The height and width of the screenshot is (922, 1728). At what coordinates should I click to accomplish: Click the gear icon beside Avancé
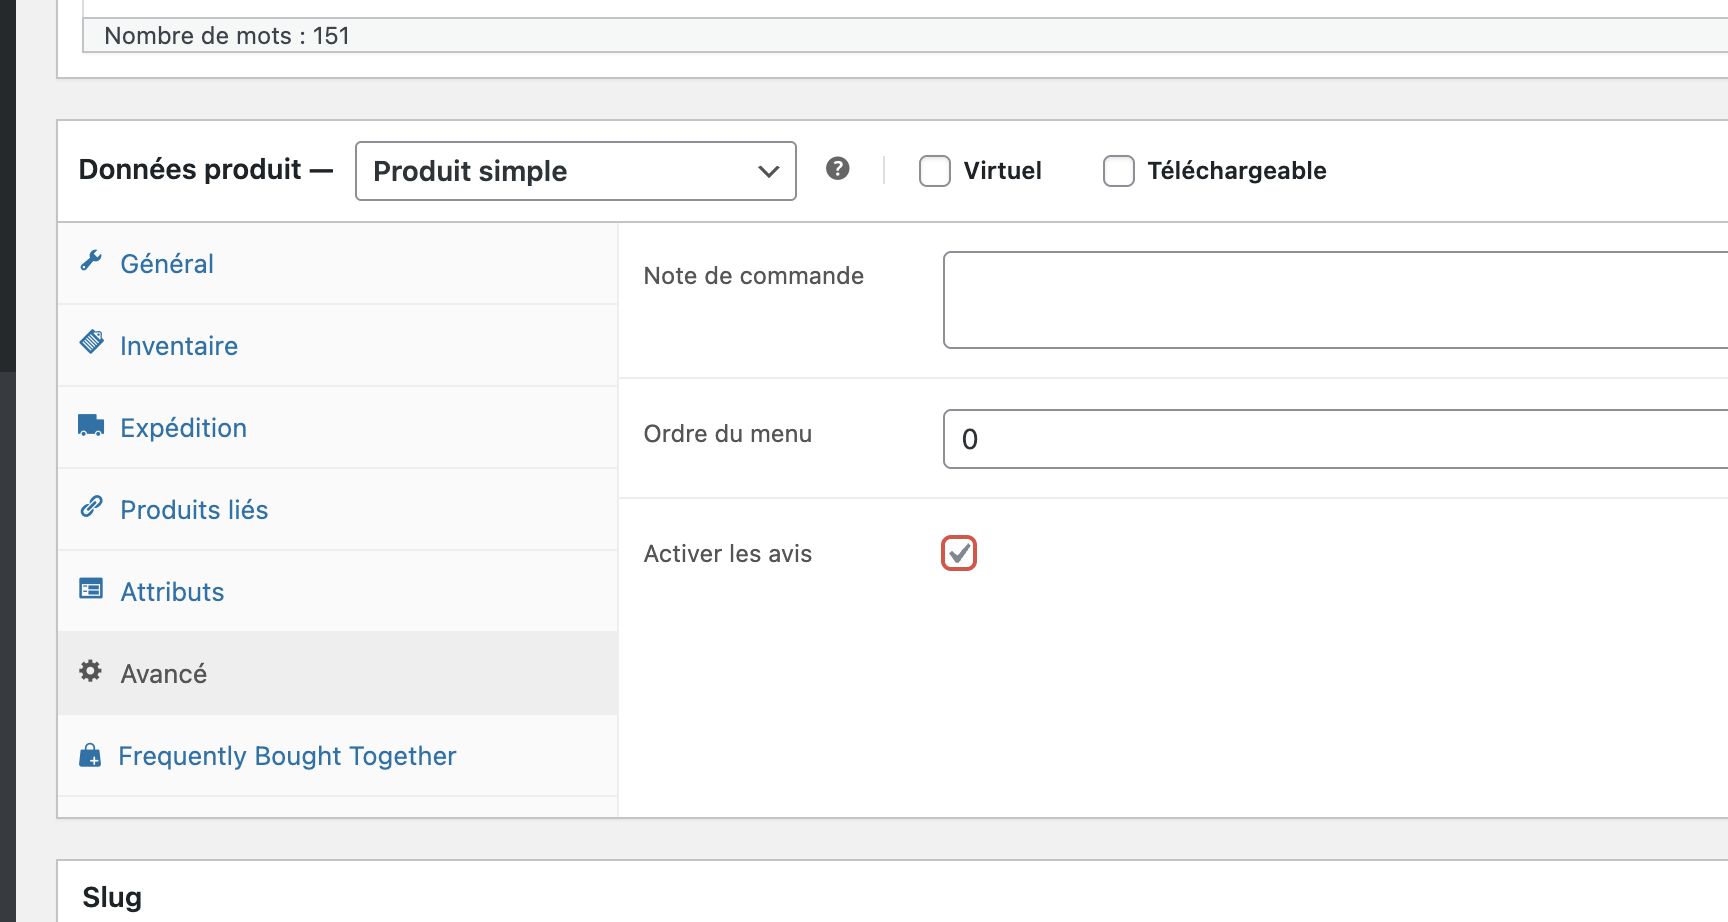(91, 671)
